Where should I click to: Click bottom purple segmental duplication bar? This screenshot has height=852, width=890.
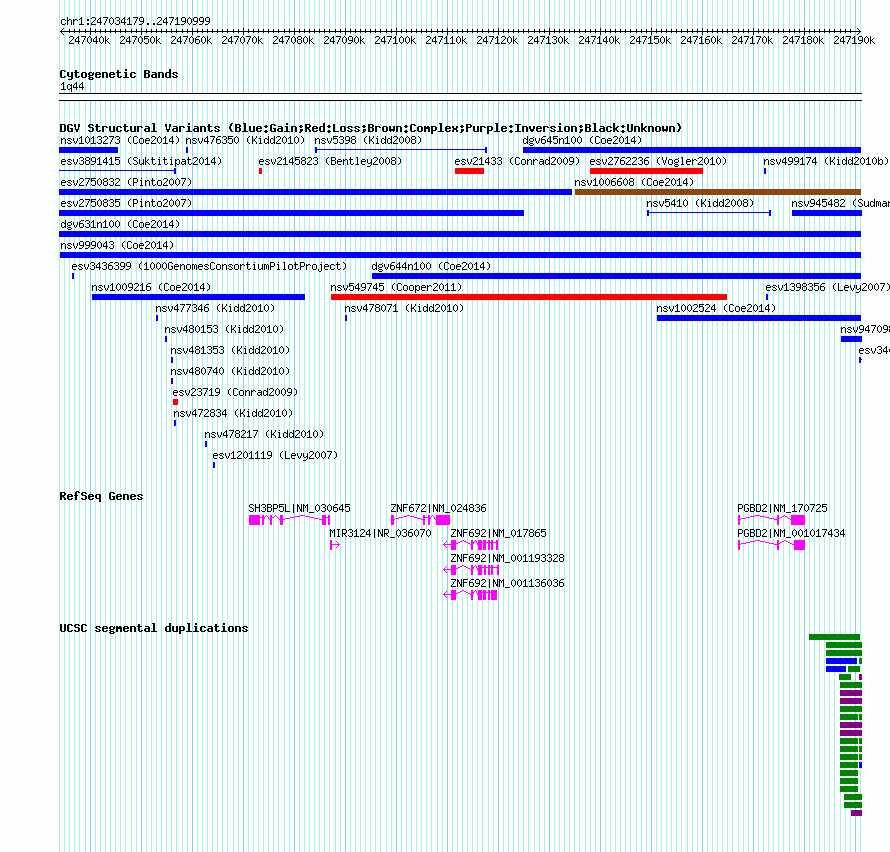click(857, 813)
